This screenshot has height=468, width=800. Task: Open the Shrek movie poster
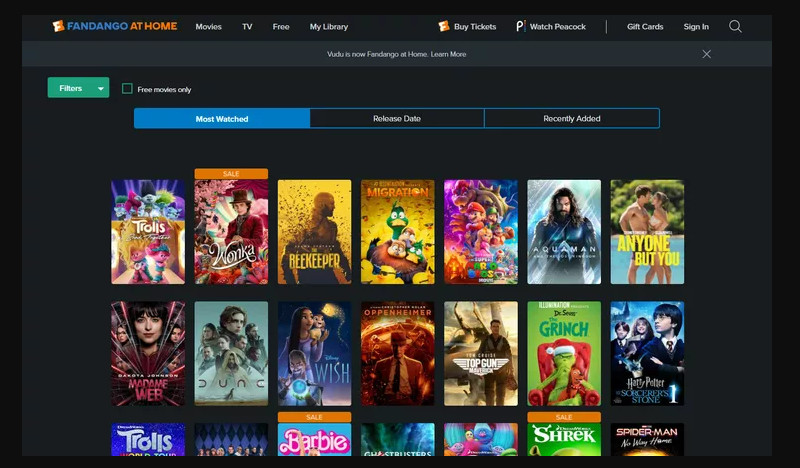tap(564, 439)
